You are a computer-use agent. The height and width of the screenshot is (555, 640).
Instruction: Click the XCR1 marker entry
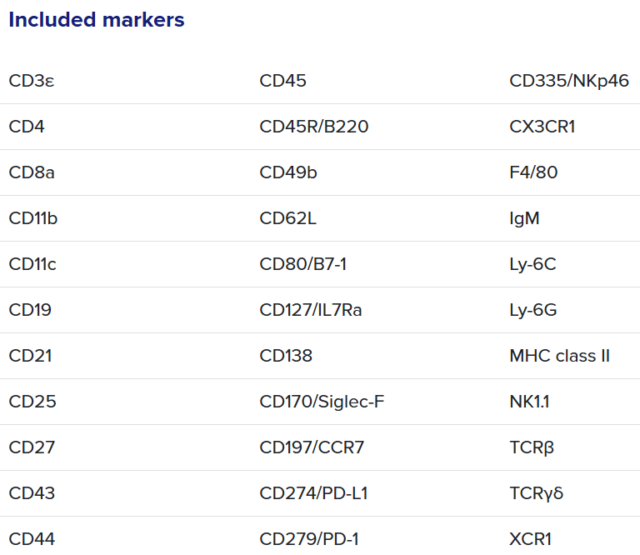530,540
